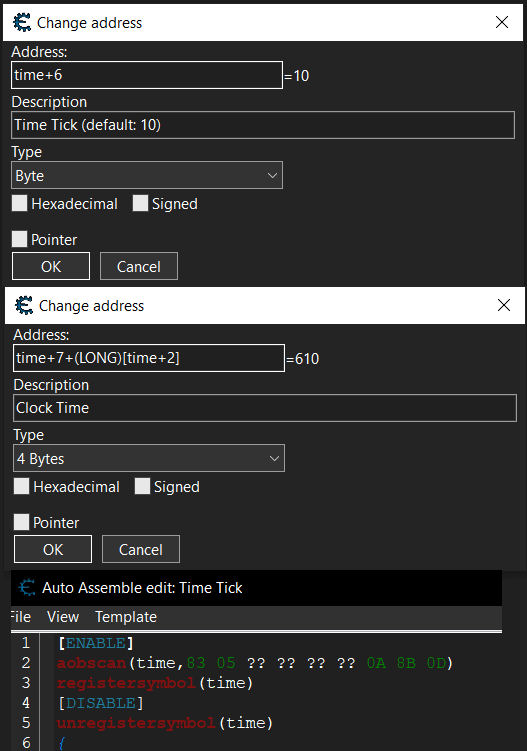
Task: Close the Clock Time change address dialog
Action: [504, 305]
